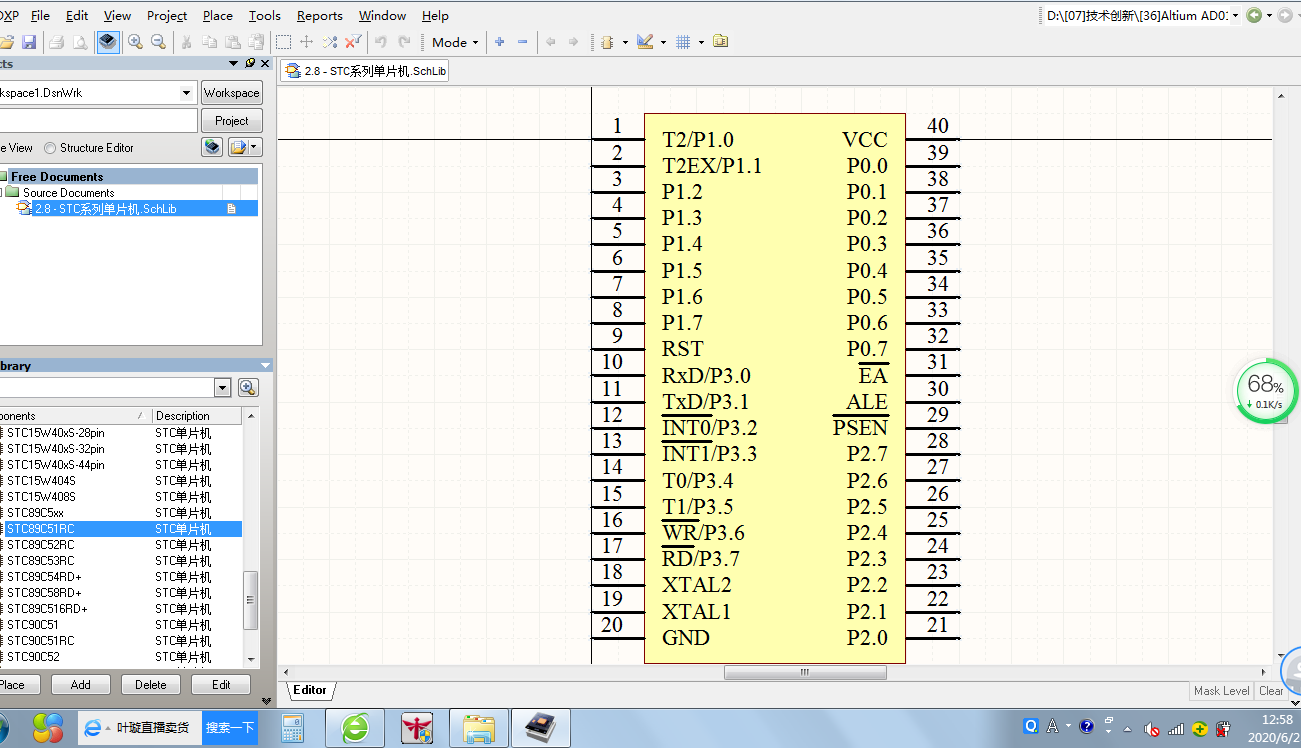The width and height of the screenshot is (1301, 748).
Task: Open the 2.8 - STC SchLib document tab
Action: [x=365, y=70]
